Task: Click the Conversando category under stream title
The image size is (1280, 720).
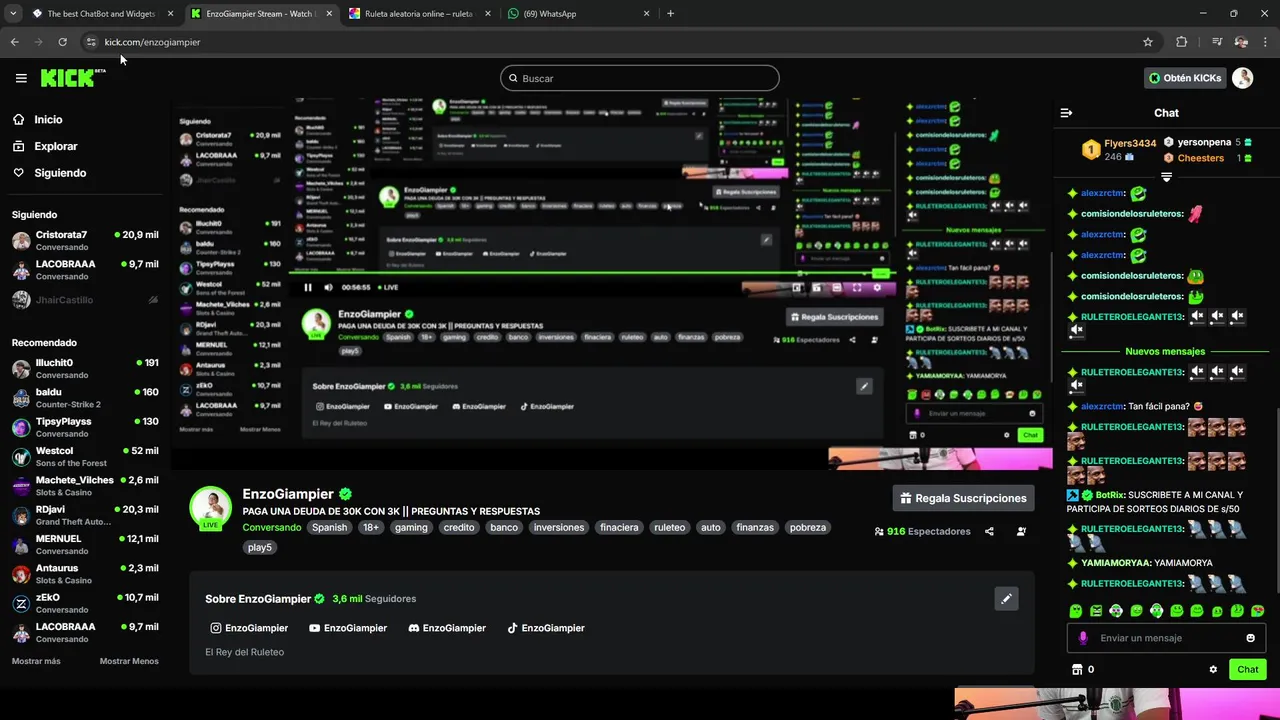Action: tap(272, 528)
